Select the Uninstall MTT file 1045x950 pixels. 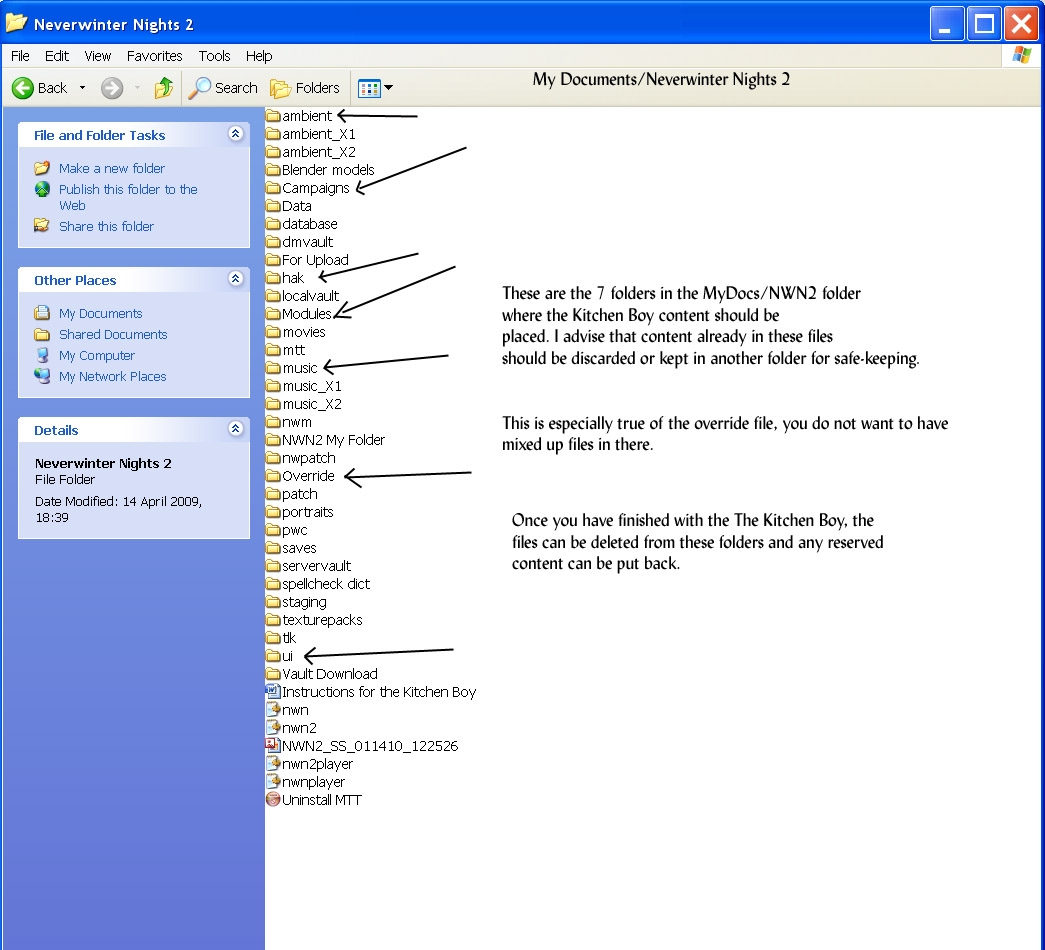pos(321,800)
